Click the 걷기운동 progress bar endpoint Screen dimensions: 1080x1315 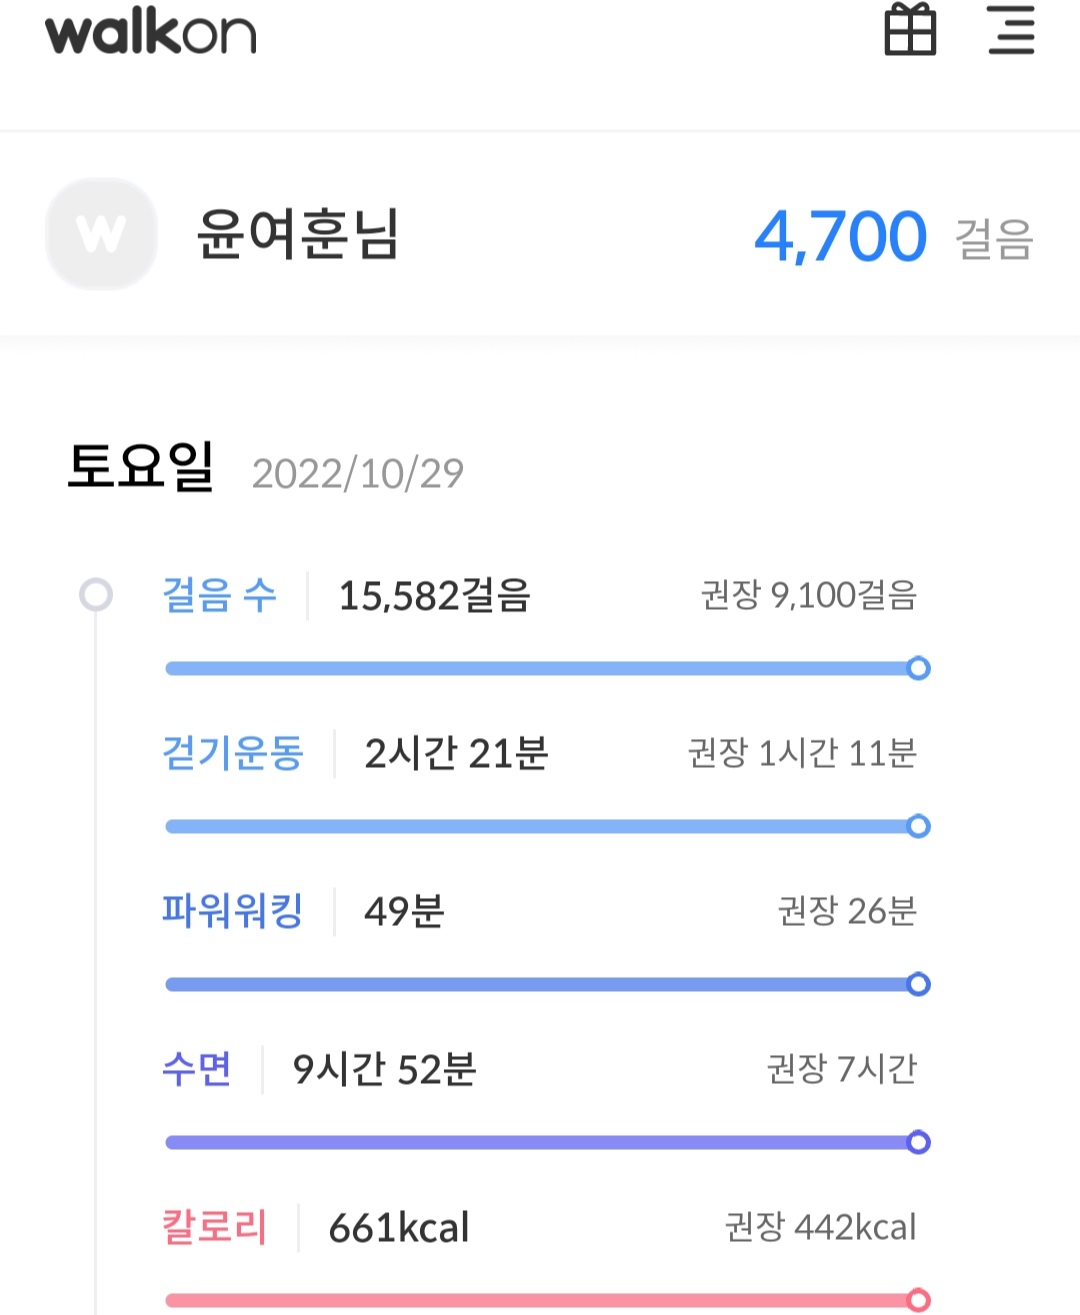pyautogui.click(x=918, y=826)
